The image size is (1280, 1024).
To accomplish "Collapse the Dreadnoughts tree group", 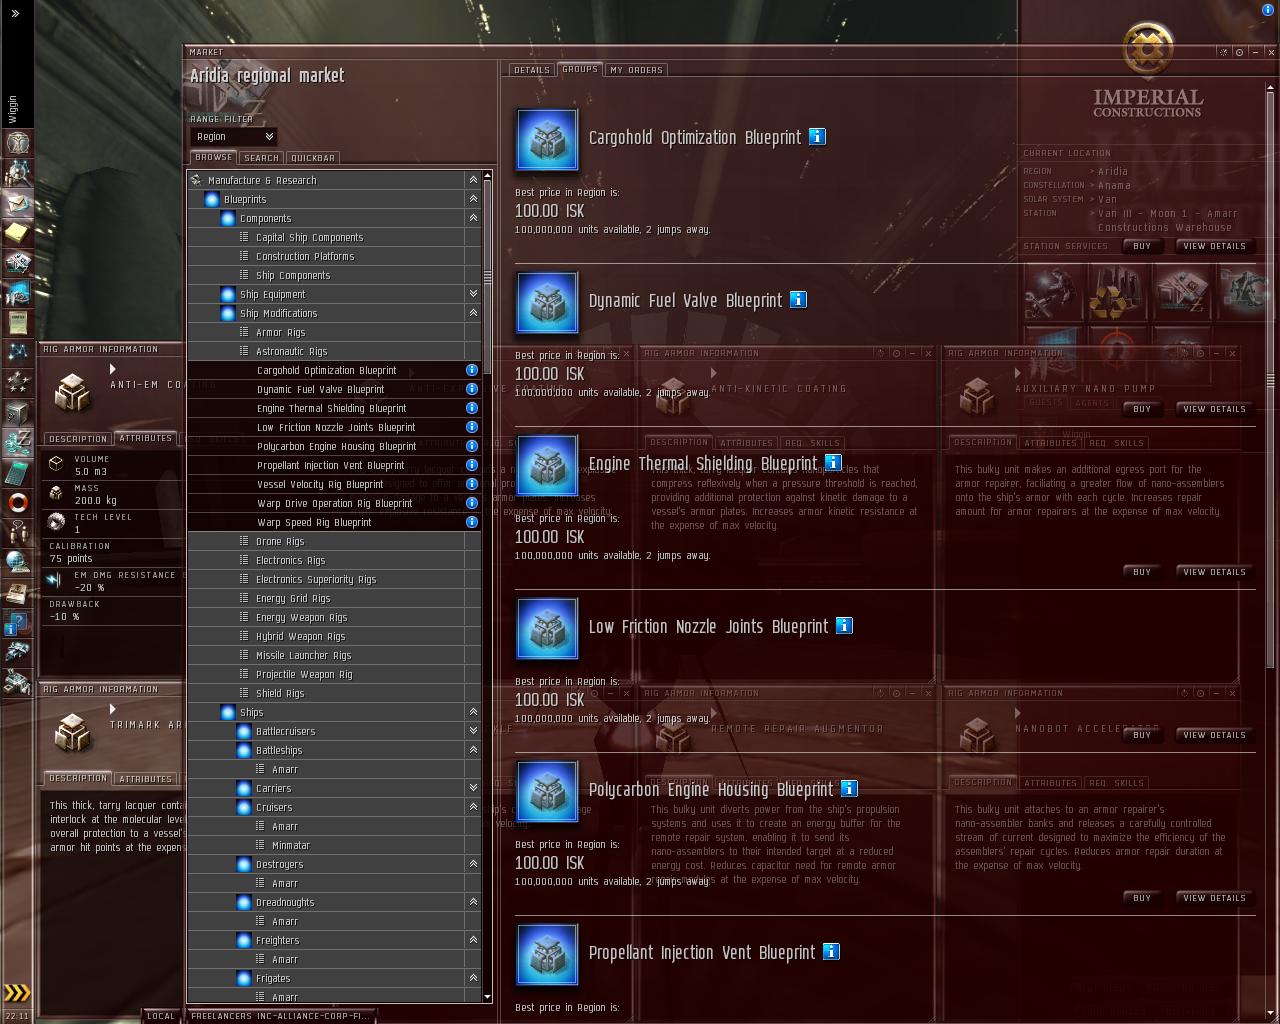I will tap(473, 902).
